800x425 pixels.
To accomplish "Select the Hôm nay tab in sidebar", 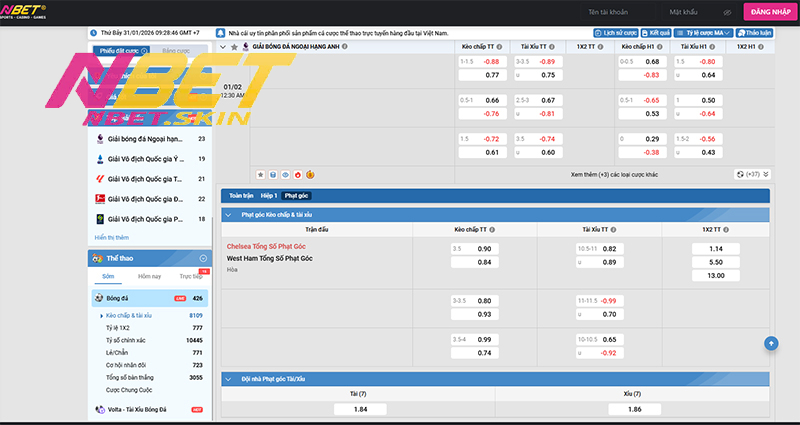I will tap(149, 275).
